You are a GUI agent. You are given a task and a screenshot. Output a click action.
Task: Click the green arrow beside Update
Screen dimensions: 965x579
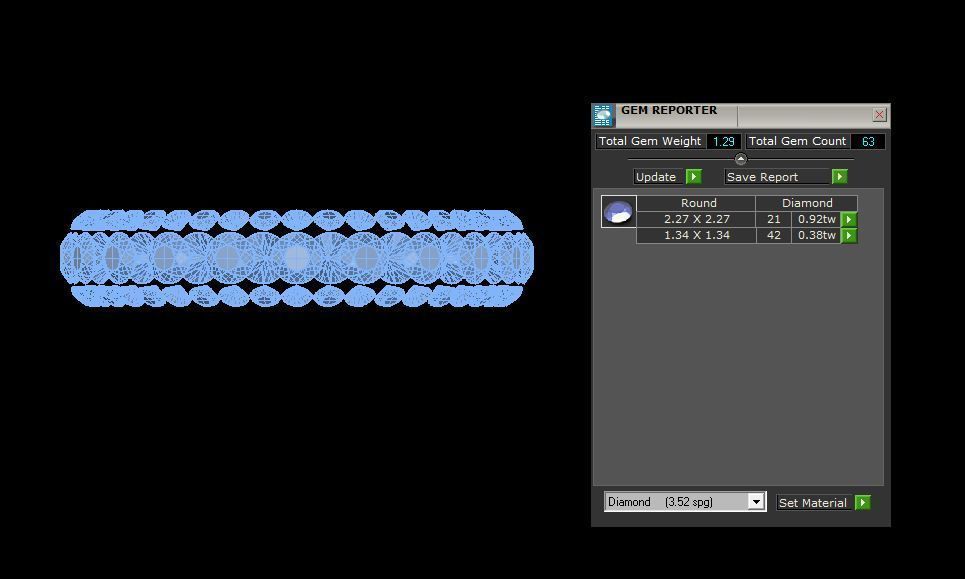(694, 177)
